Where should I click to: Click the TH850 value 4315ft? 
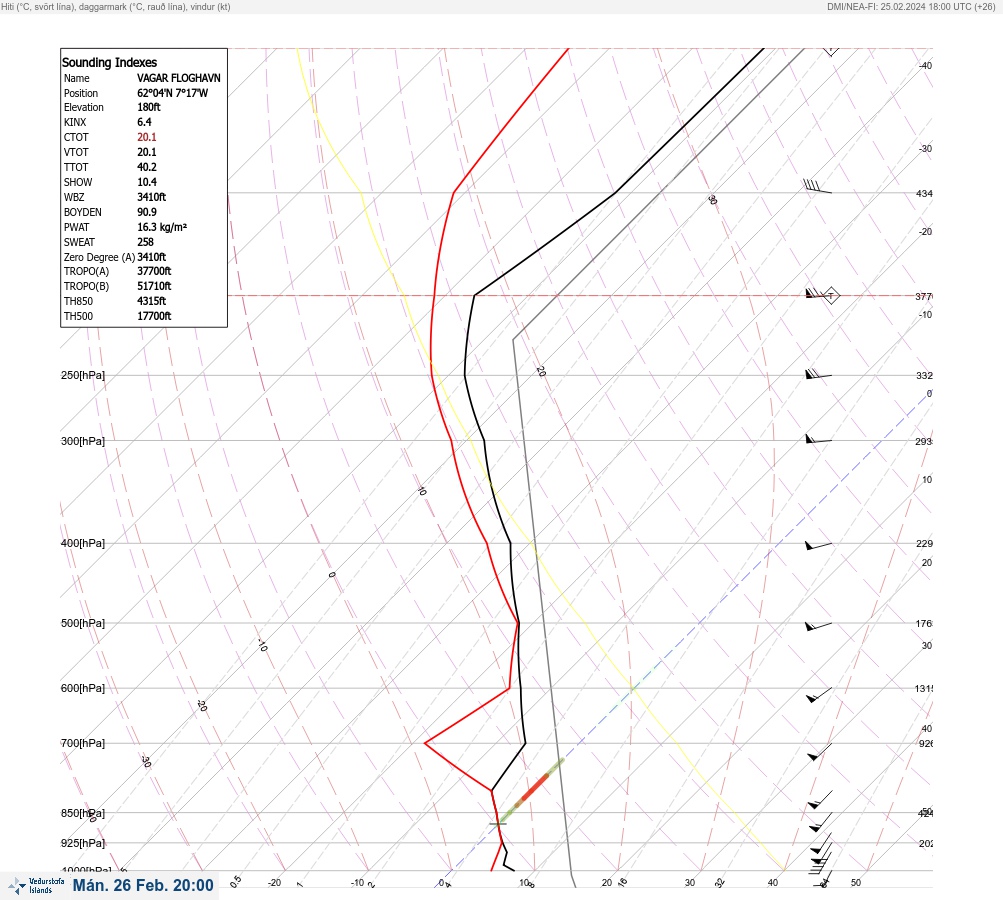(152, 301)
